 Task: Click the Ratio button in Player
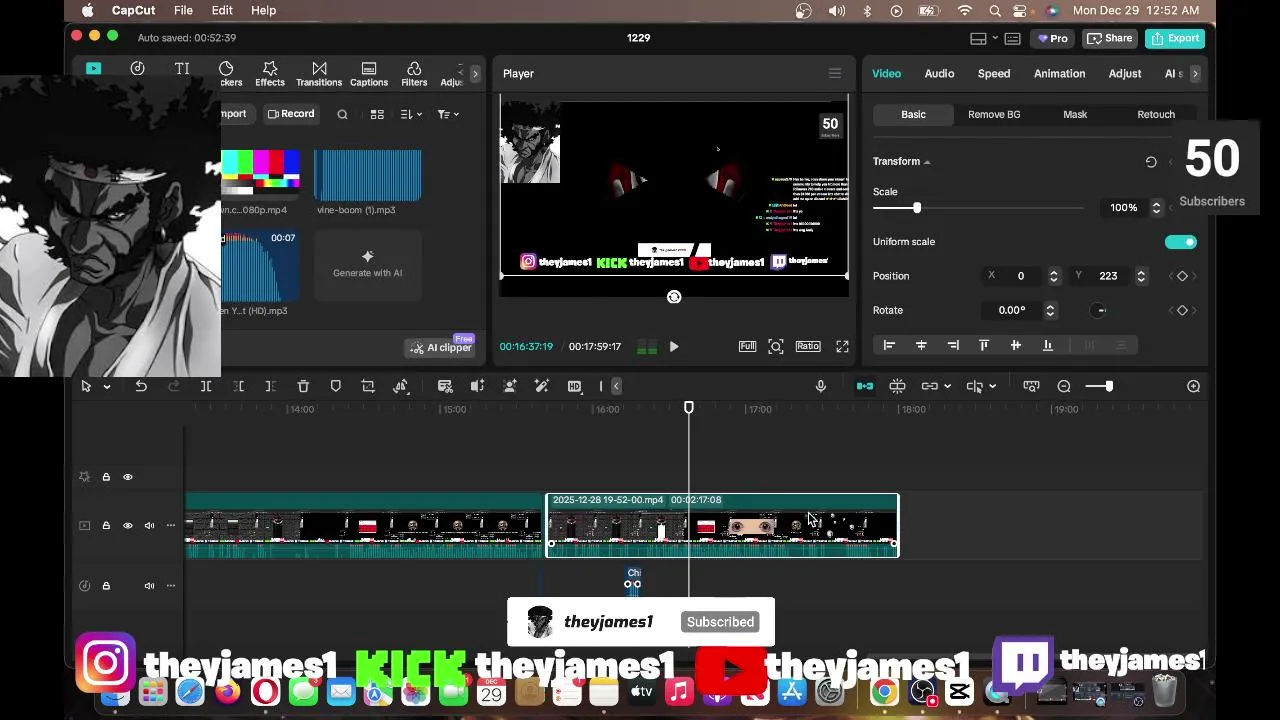[808, 346]
